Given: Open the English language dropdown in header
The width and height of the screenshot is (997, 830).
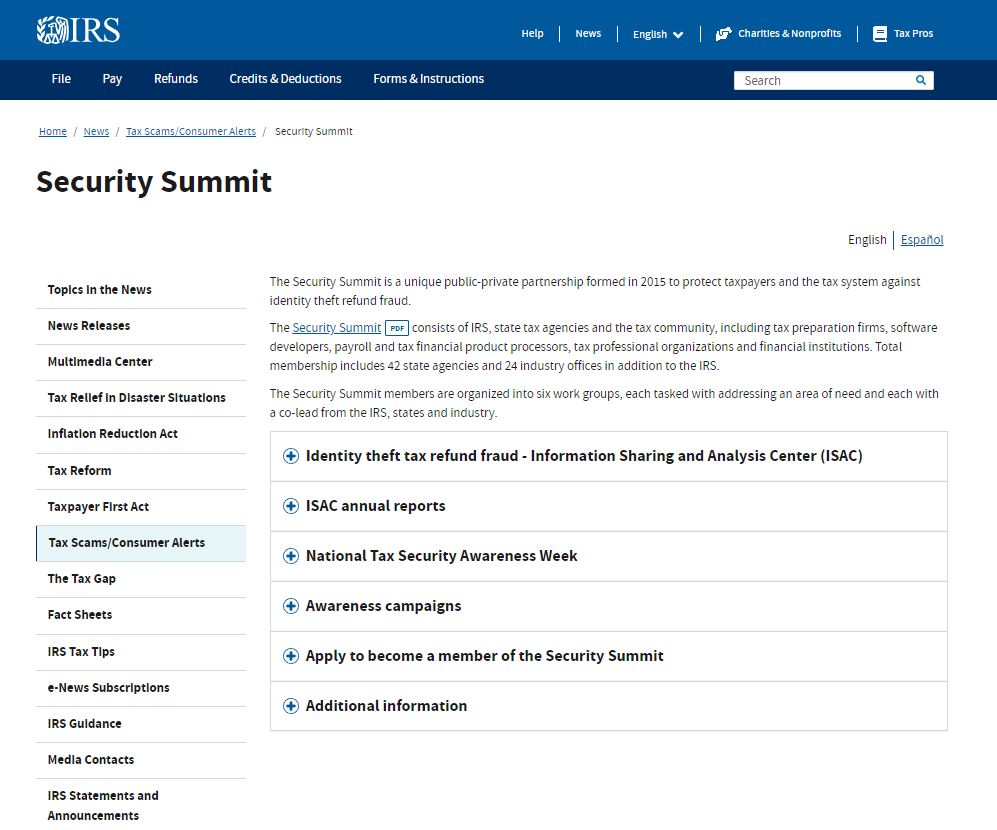Looking at the screenshot, I should pos(658,34).
